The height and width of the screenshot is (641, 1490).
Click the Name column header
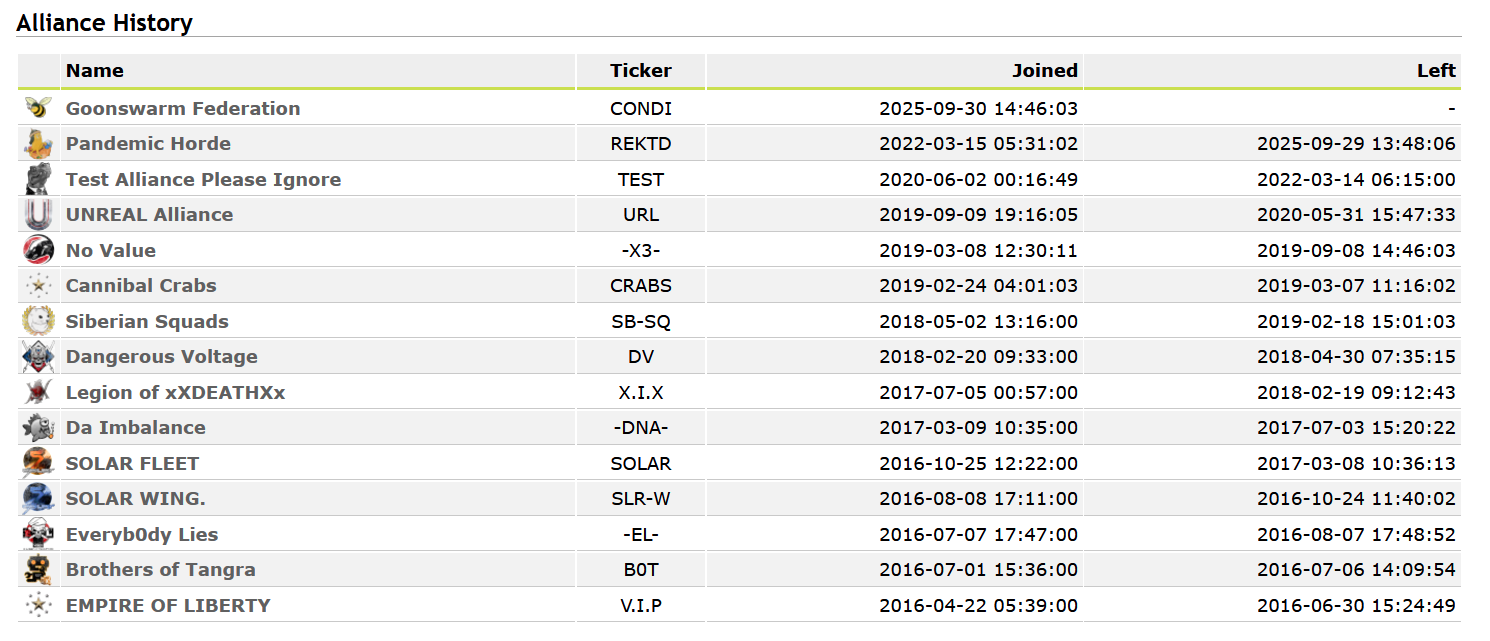click(95, 71)
